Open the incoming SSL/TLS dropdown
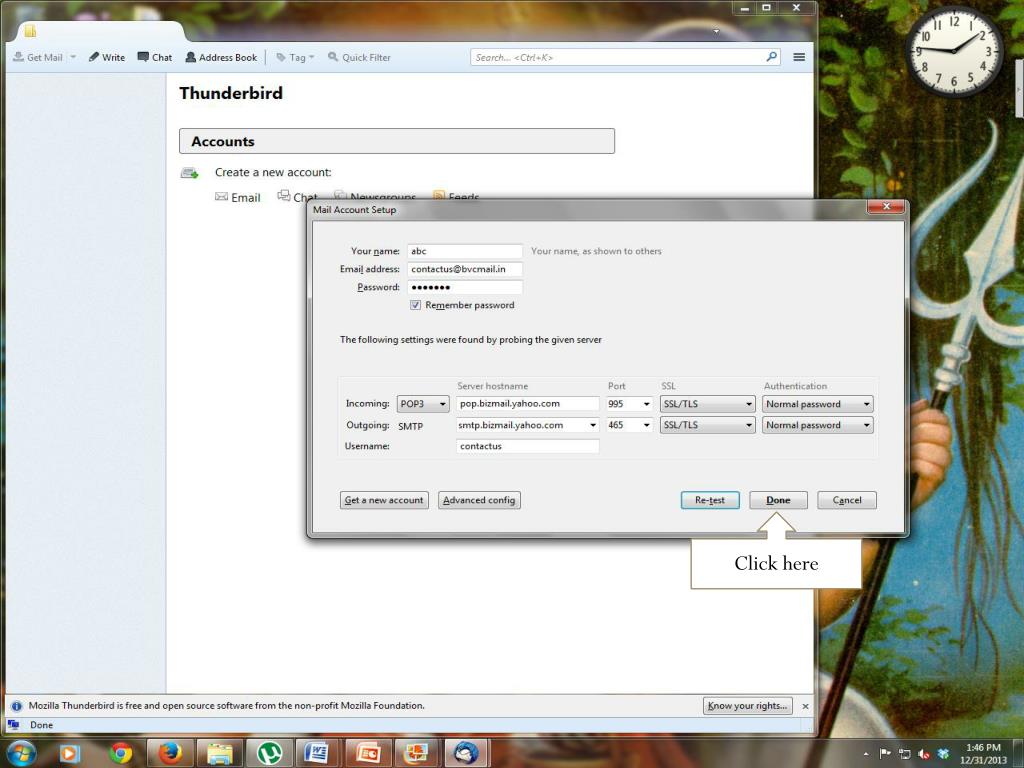Image resolution: width=1024 pixels, height=768 pixels. tap(707, 404)
